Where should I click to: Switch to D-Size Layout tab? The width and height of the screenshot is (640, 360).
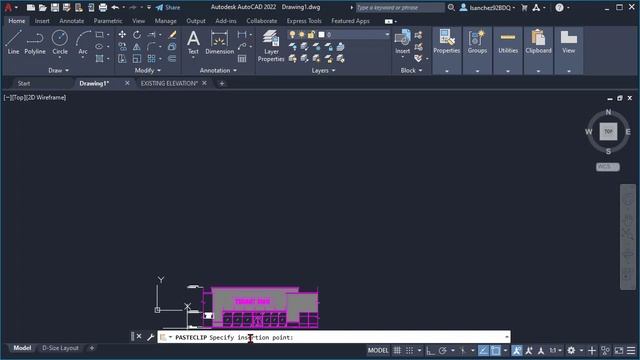60,348
